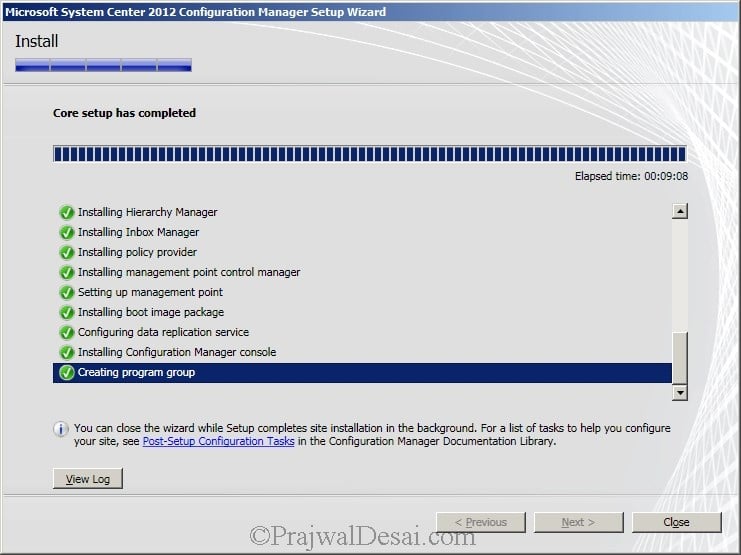Click the blue information icon near the note
741x555 pixels.
coord(60,429)
